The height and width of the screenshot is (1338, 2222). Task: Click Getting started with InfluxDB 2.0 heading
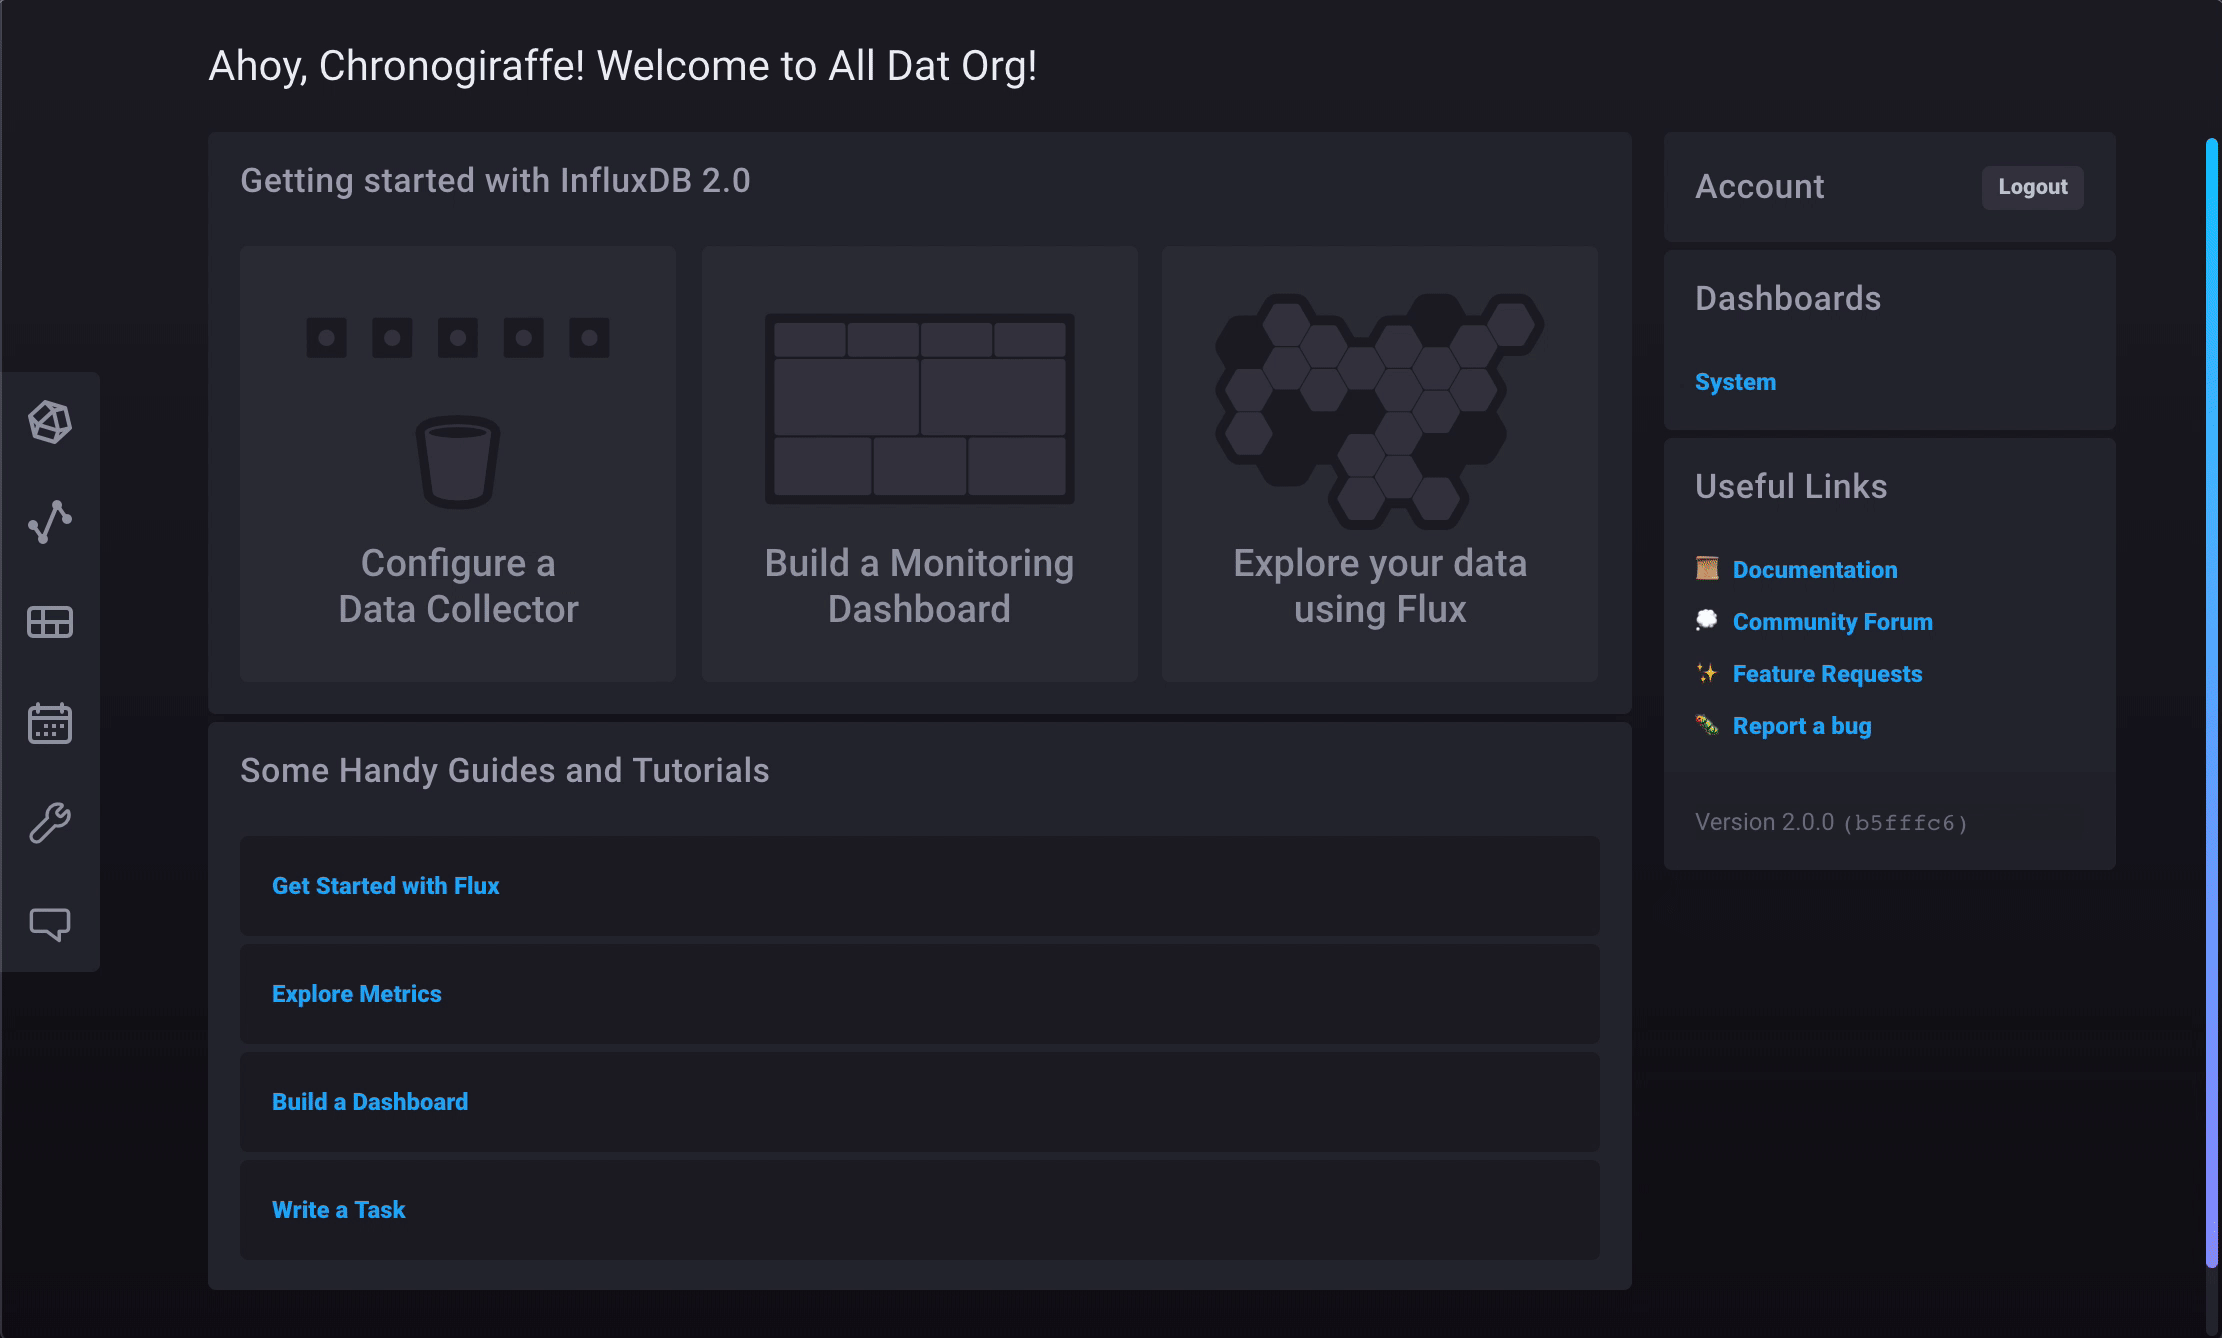495,180
